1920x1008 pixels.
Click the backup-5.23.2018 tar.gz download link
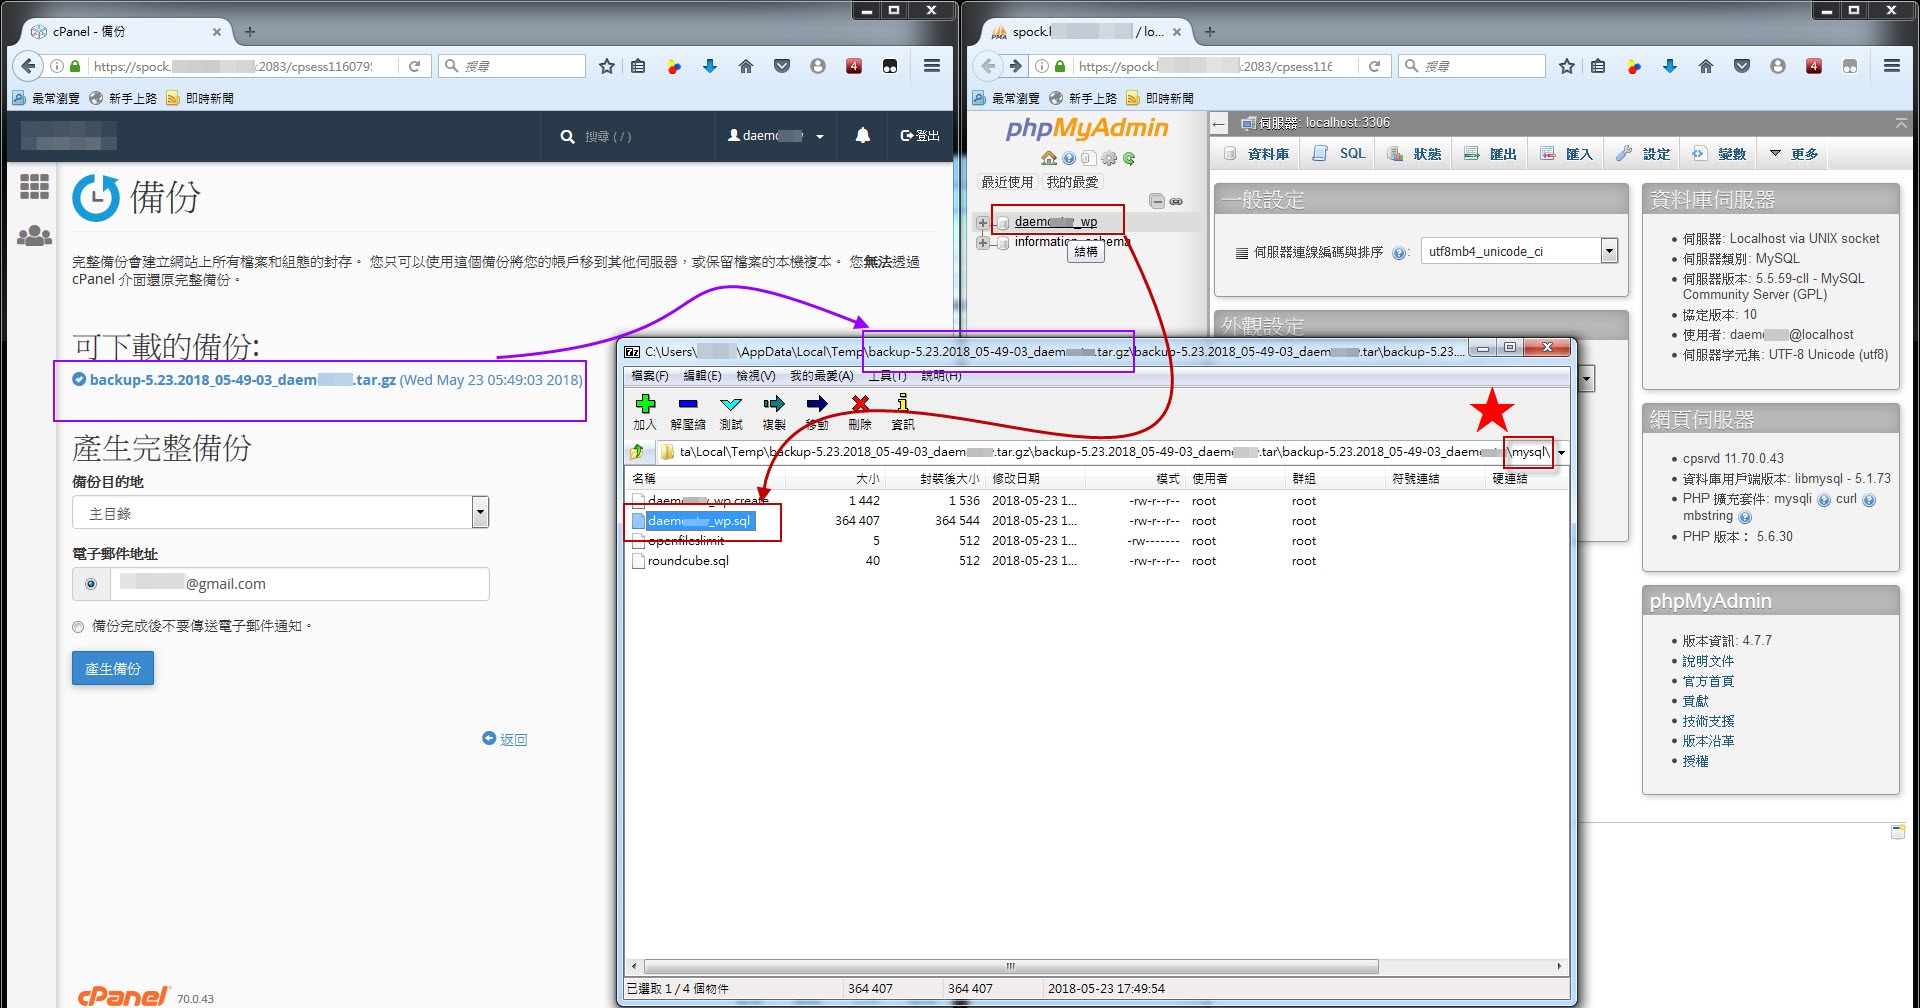point(243,380)
